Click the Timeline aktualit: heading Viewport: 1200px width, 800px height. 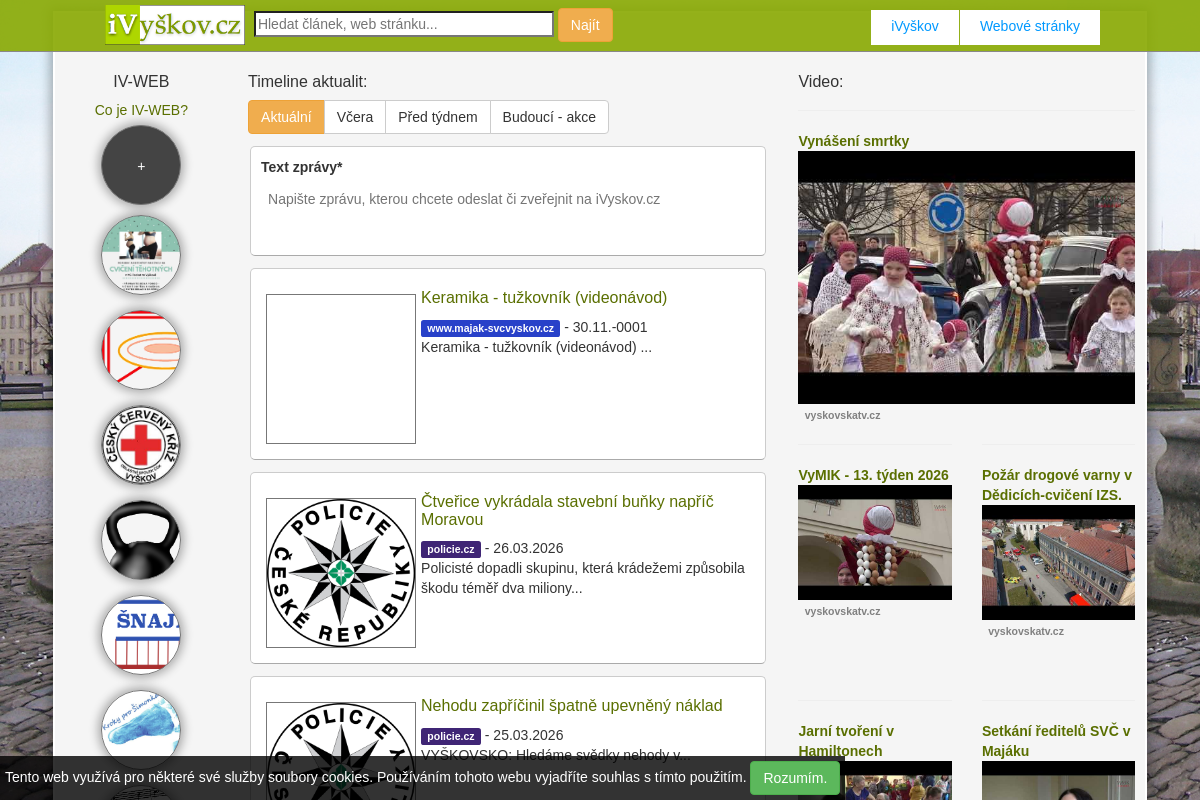[307, 82]
